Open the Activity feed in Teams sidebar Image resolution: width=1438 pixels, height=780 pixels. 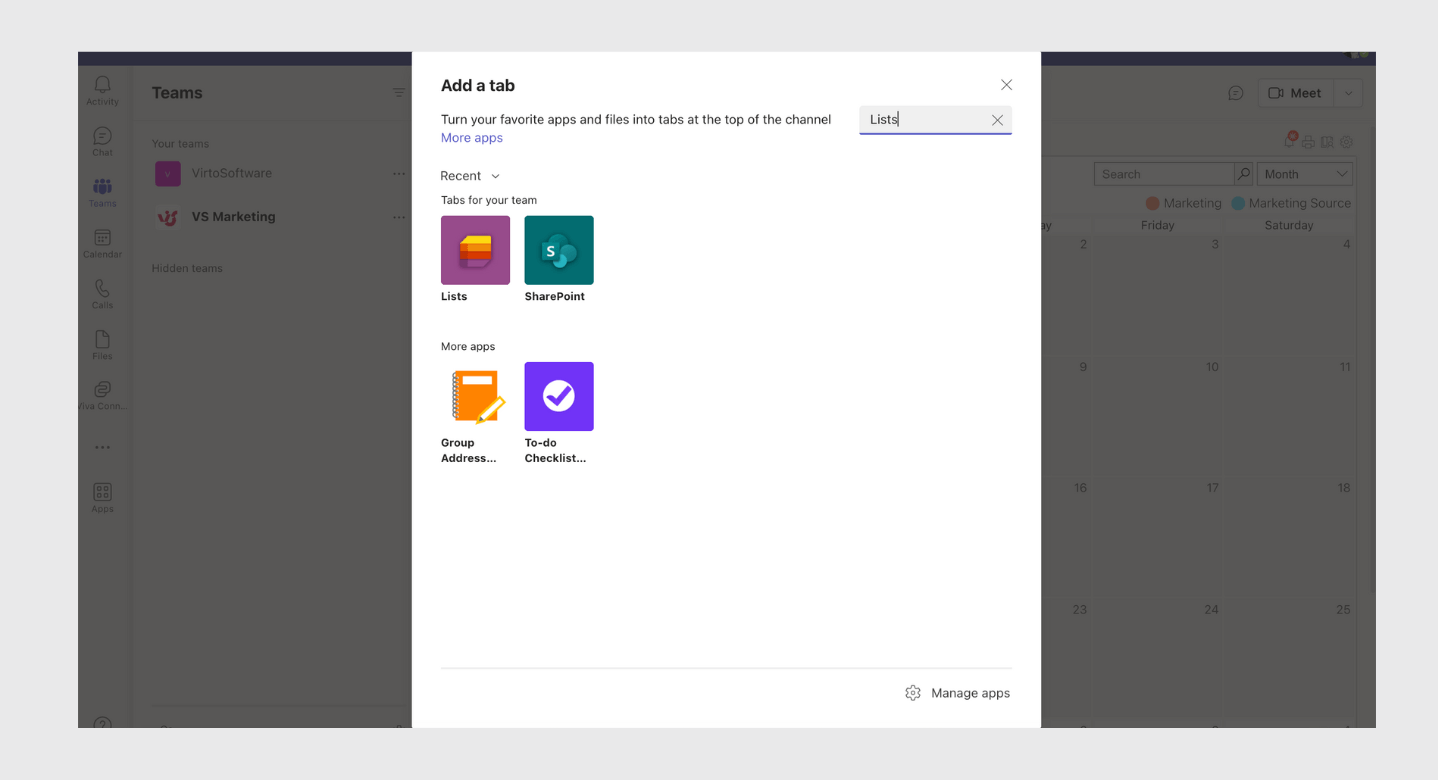[x=101, y=90]
